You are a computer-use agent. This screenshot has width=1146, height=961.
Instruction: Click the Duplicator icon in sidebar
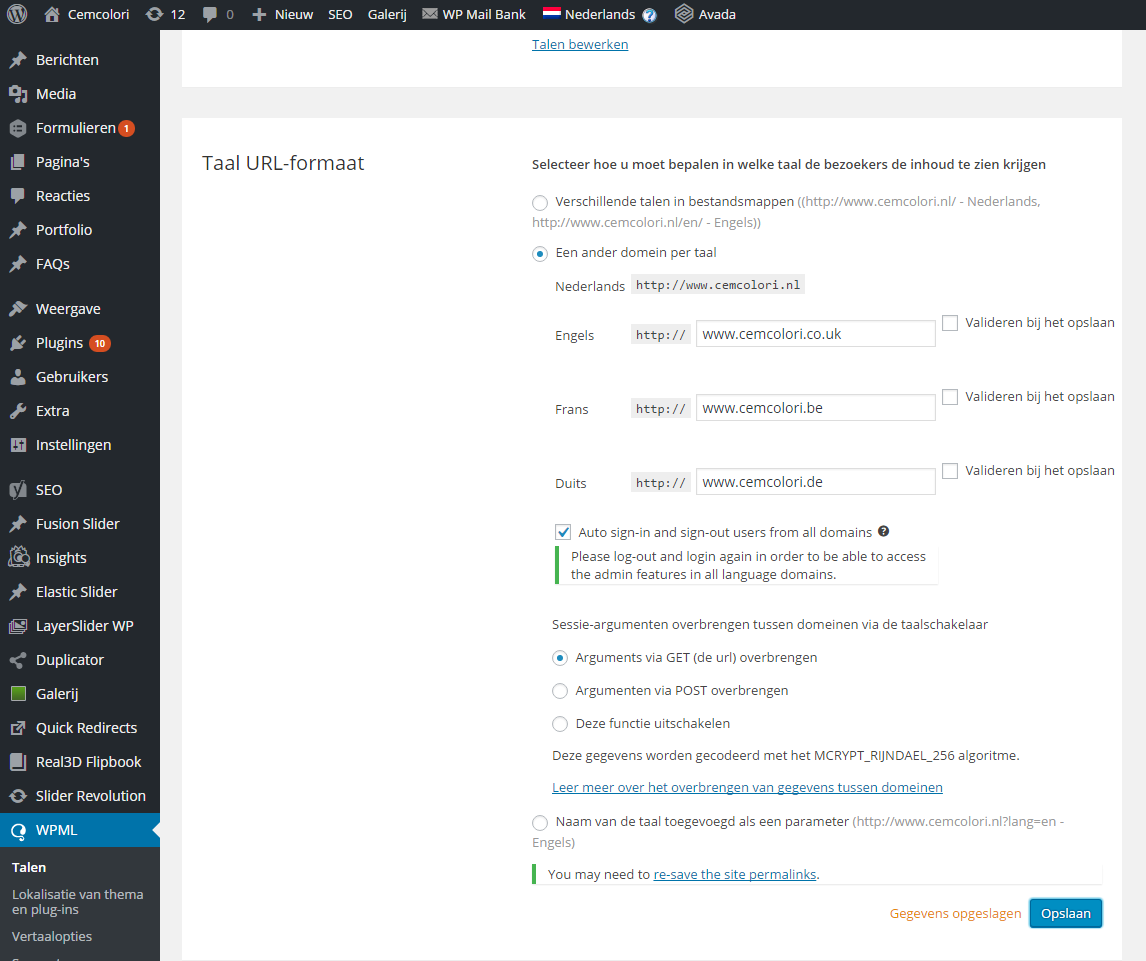coord(18,661)
